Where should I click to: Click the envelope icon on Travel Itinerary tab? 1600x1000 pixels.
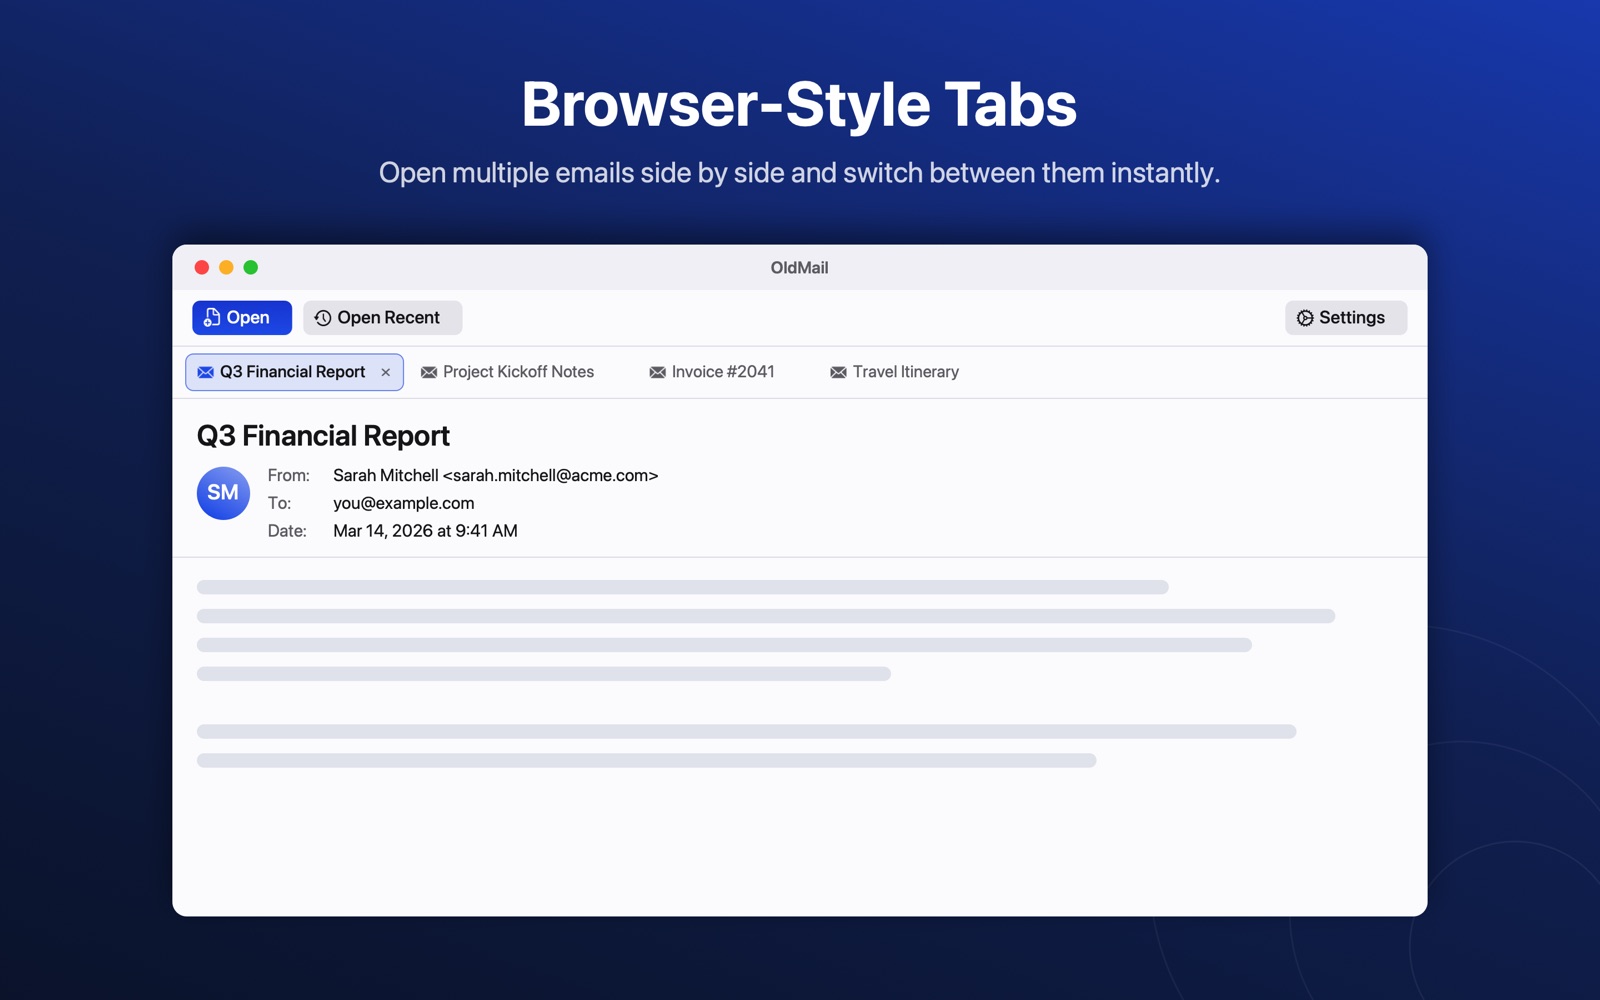(838, 372)
